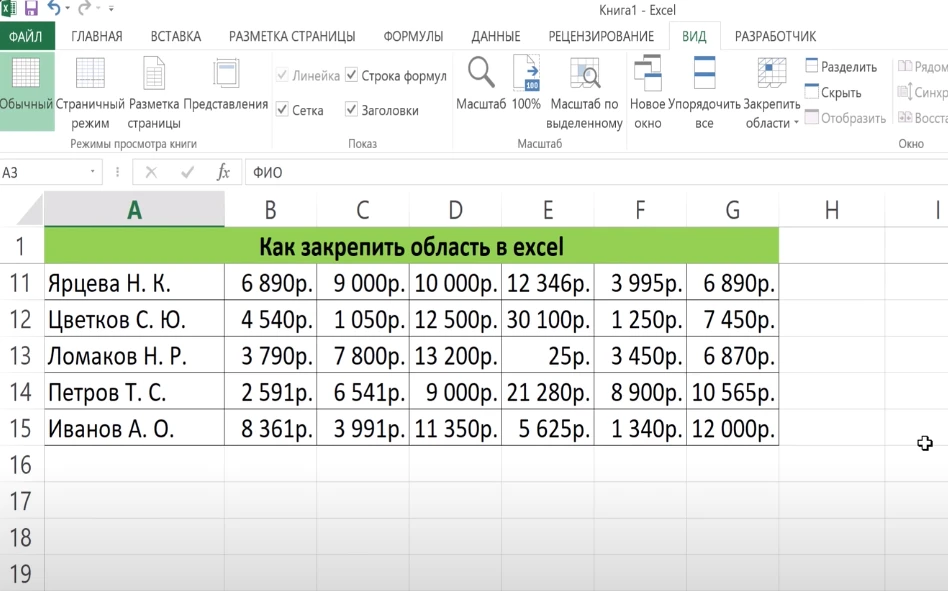
Task: Open the Name Box dropdown arrow
Action: pos(94,173)
